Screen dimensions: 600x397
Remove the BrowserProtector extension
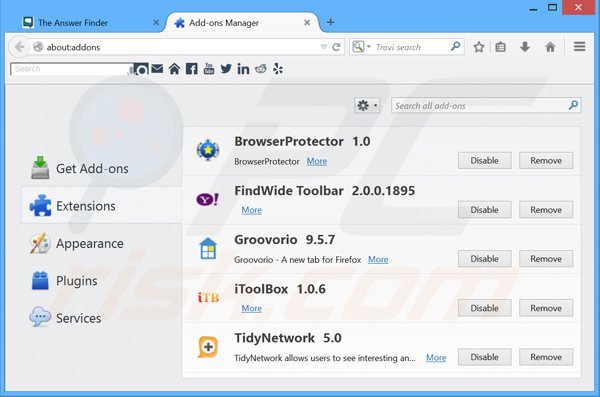click(x=546, y=160)
